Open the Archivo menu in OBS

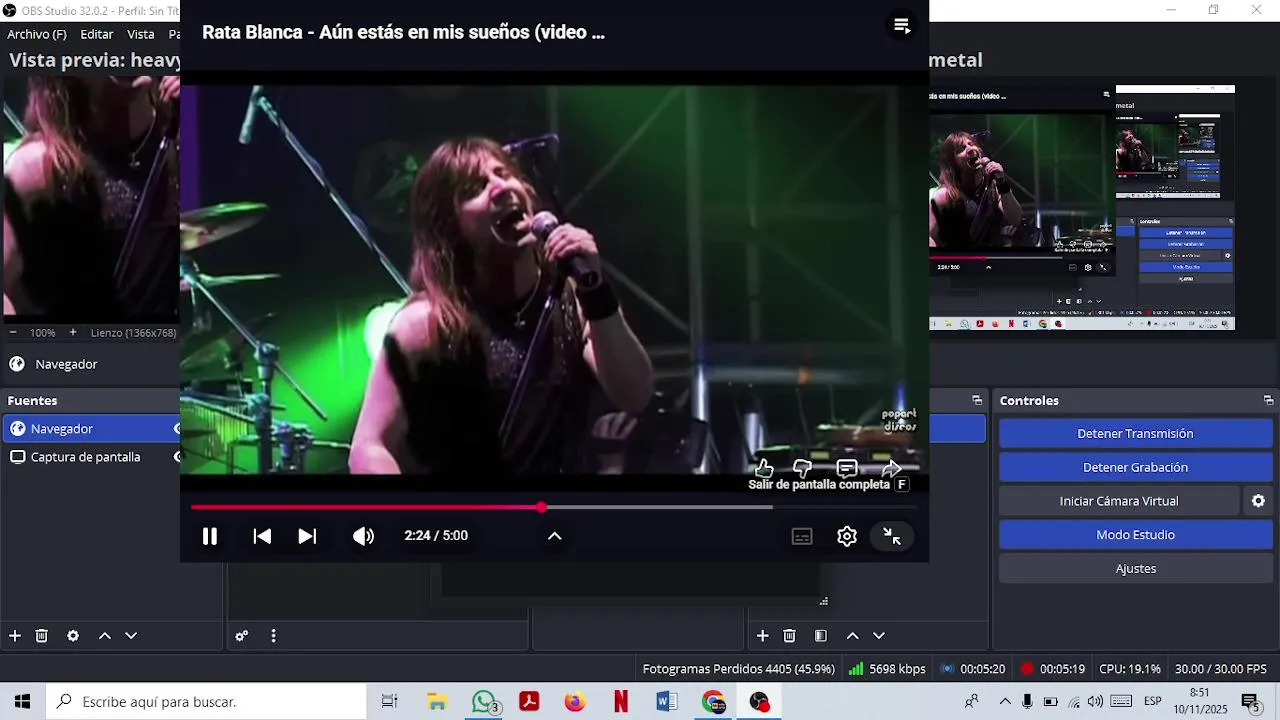(x=37, y=34)
